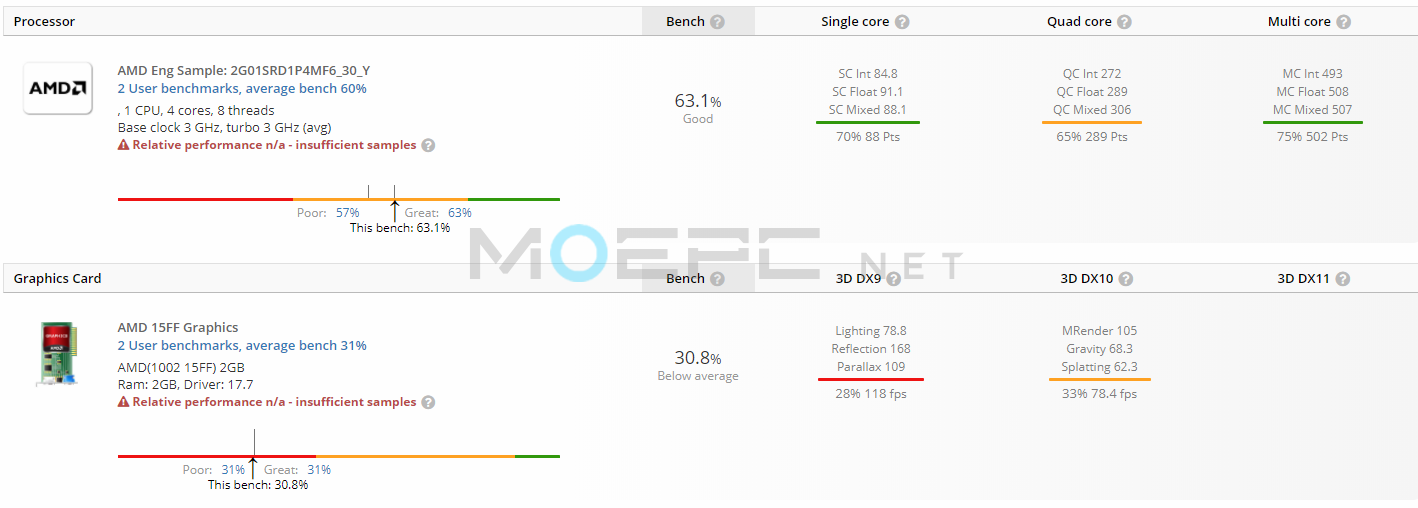The image size is (1418, 508).
Task: Click help icon next to 3D DX10
Action: click(x=1126, y=279)
